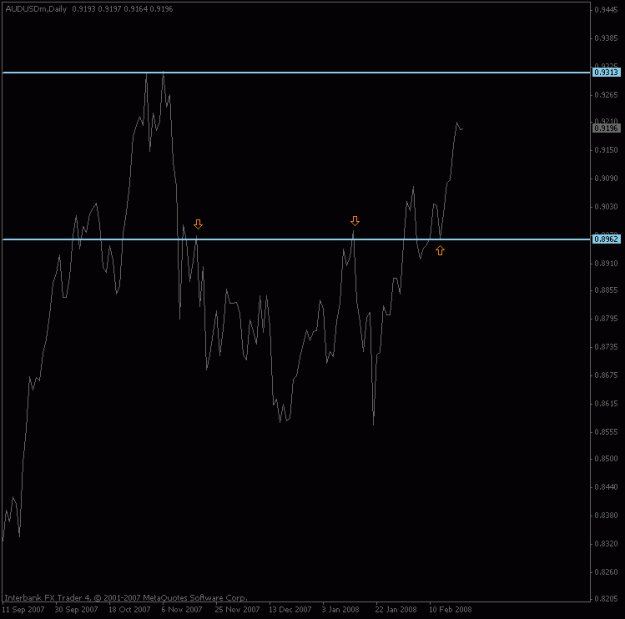Click the 0.8555 price axis label
Screen dimensions: 625x619
point(606,432)
